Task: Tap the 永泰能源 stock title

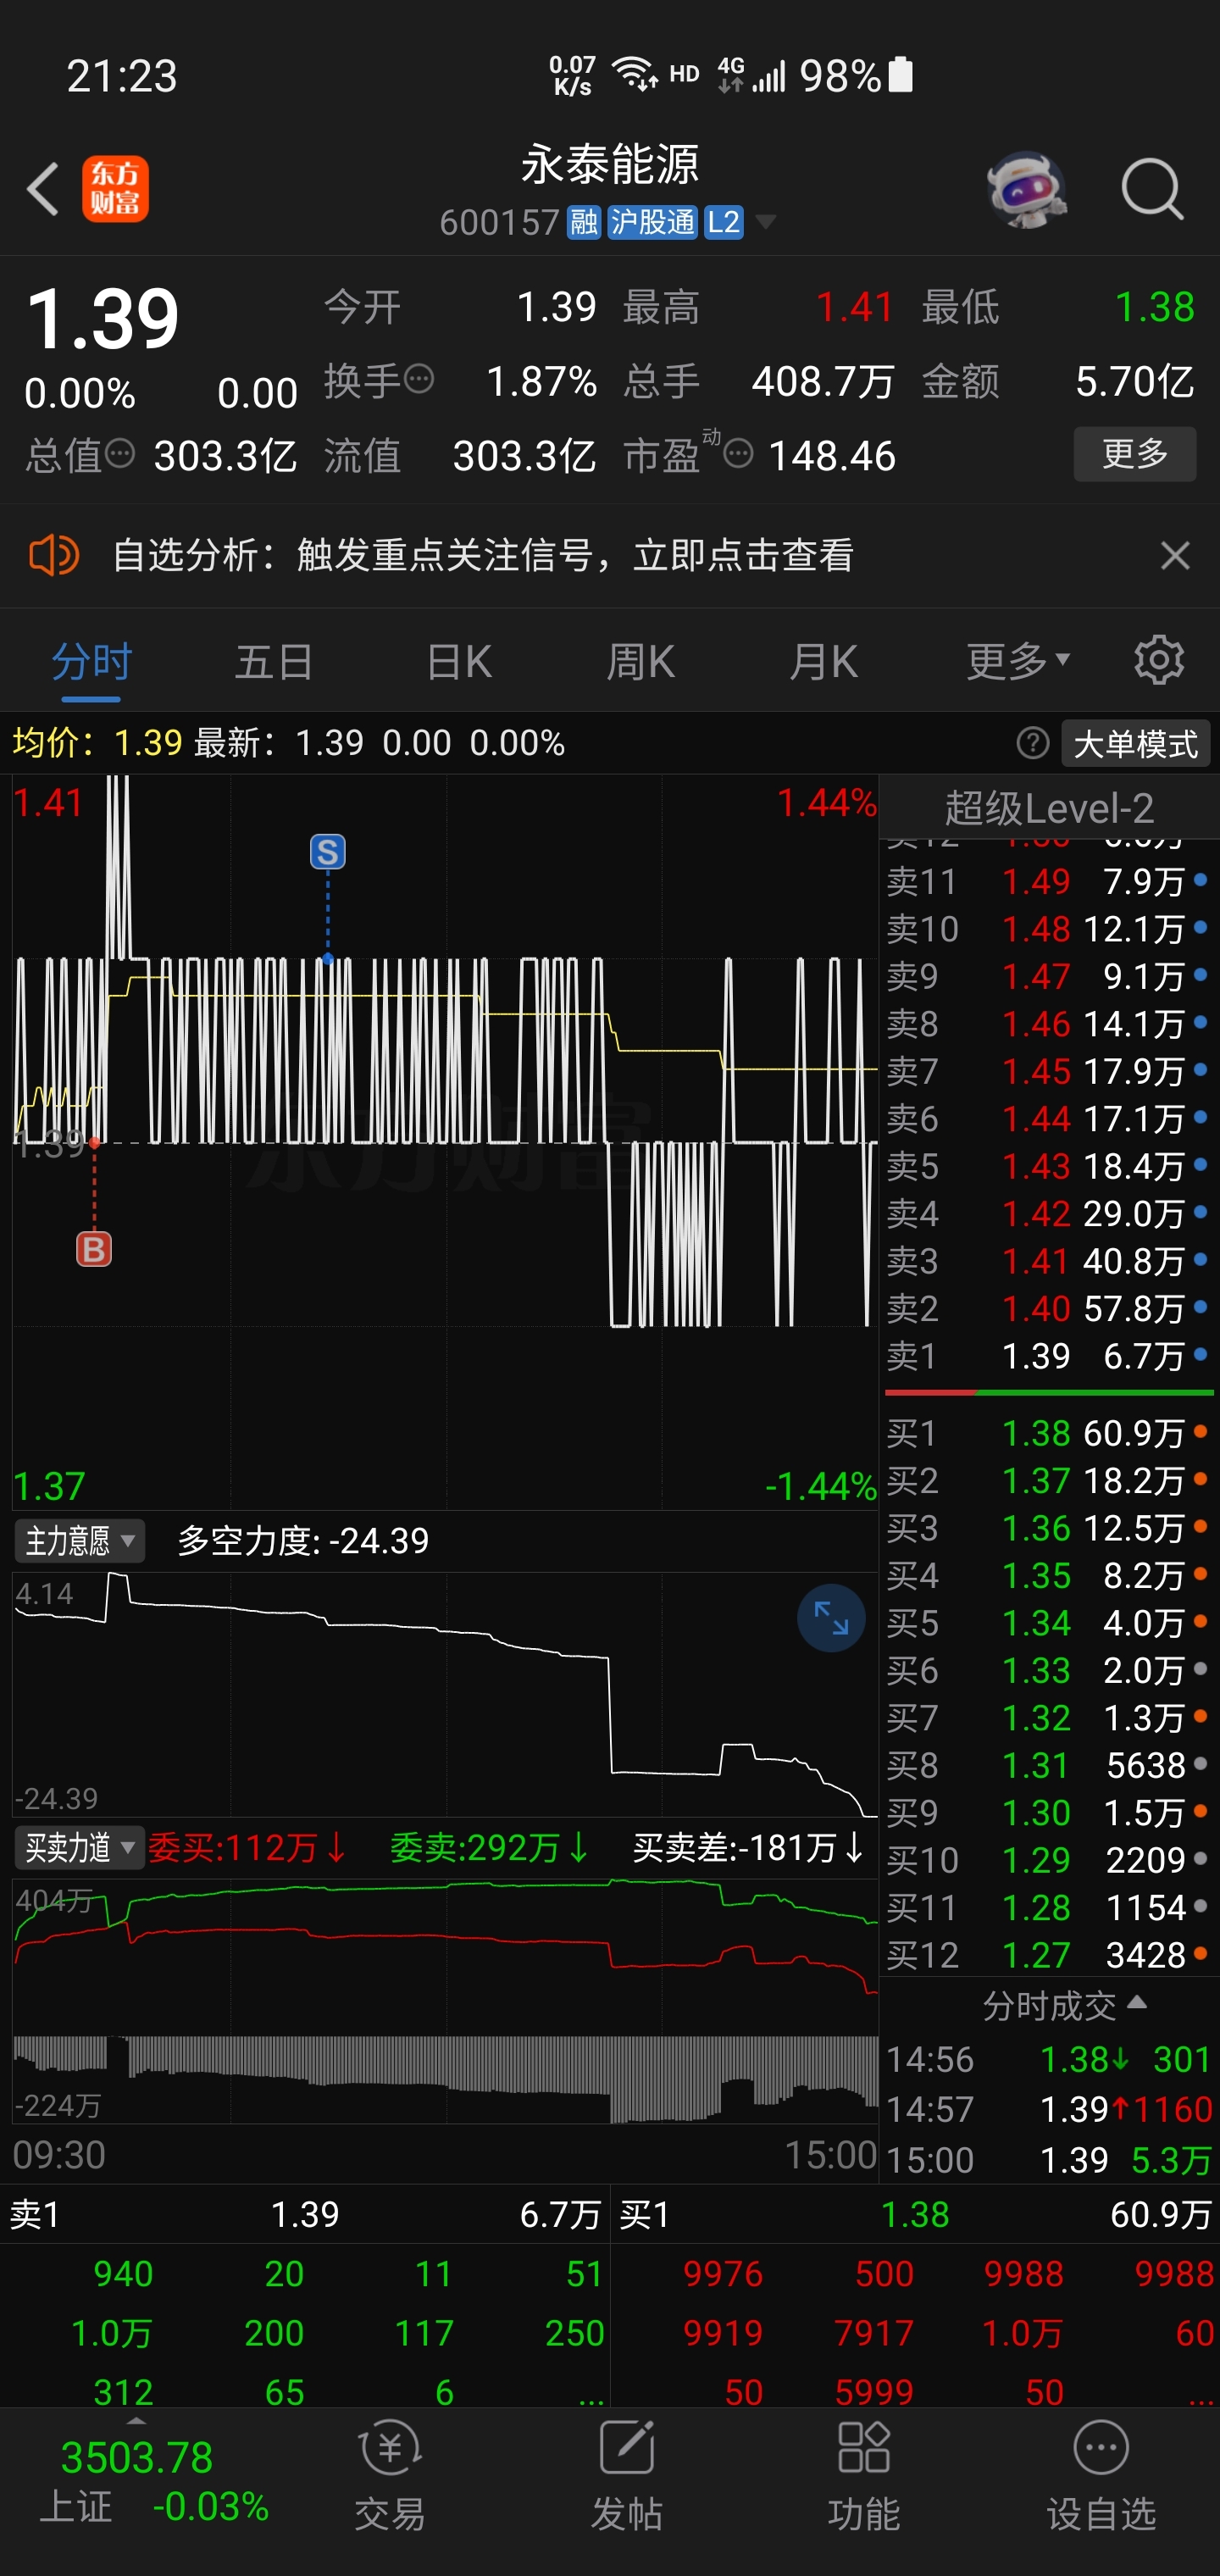Action: pos(610,164)
